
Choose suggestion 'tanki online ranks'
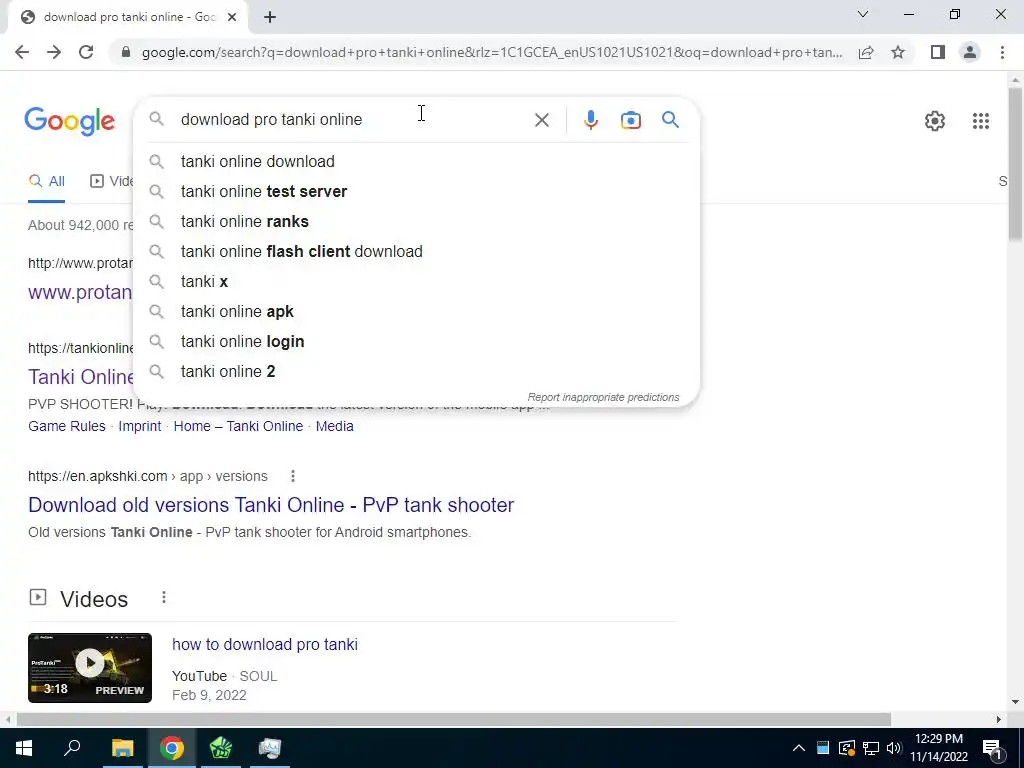click(x=416, y=221)
